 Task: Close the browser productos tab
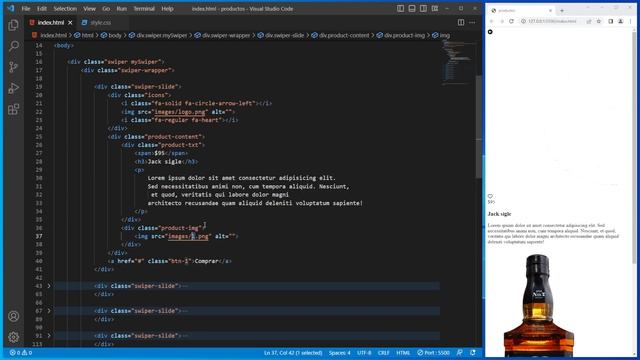[x=550, y=11]
